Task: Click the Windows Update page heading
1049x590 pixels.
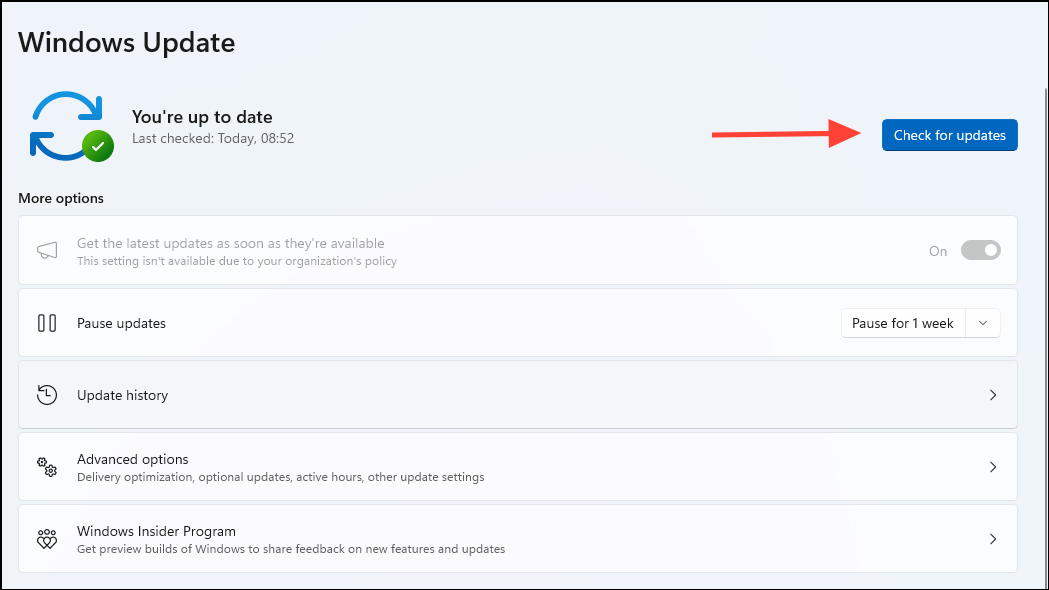Action: tap(126, 43)
